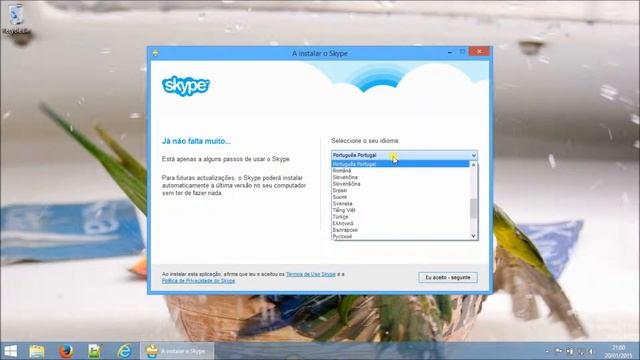
Task: Launch Firefox from the taskbar
Action: [66, 351]
